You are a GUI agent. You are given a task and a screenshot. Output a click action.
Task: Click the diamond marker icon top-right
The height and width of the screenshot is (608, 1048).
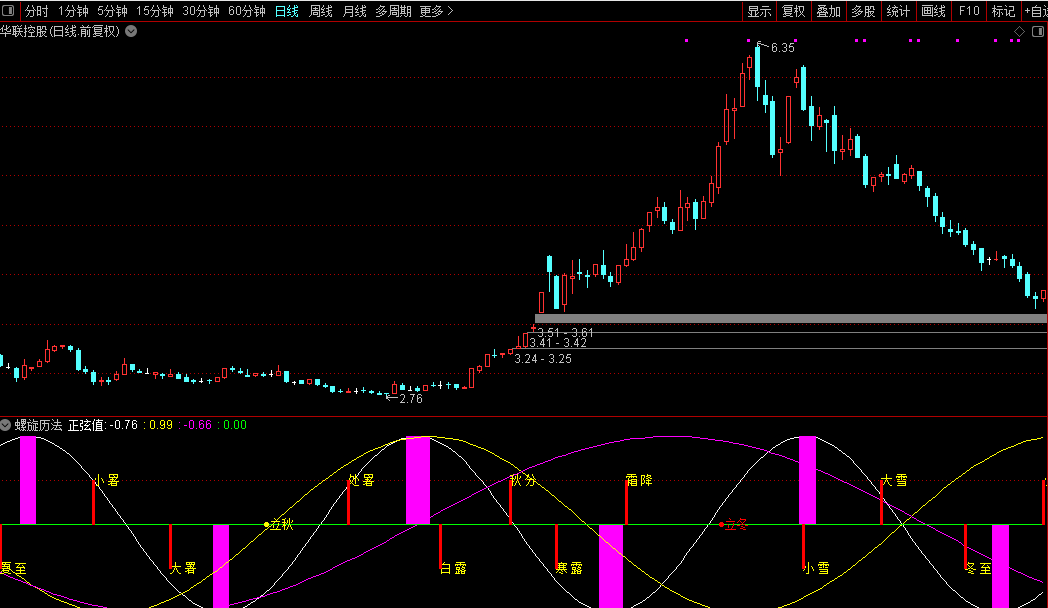coord(1019,31)
